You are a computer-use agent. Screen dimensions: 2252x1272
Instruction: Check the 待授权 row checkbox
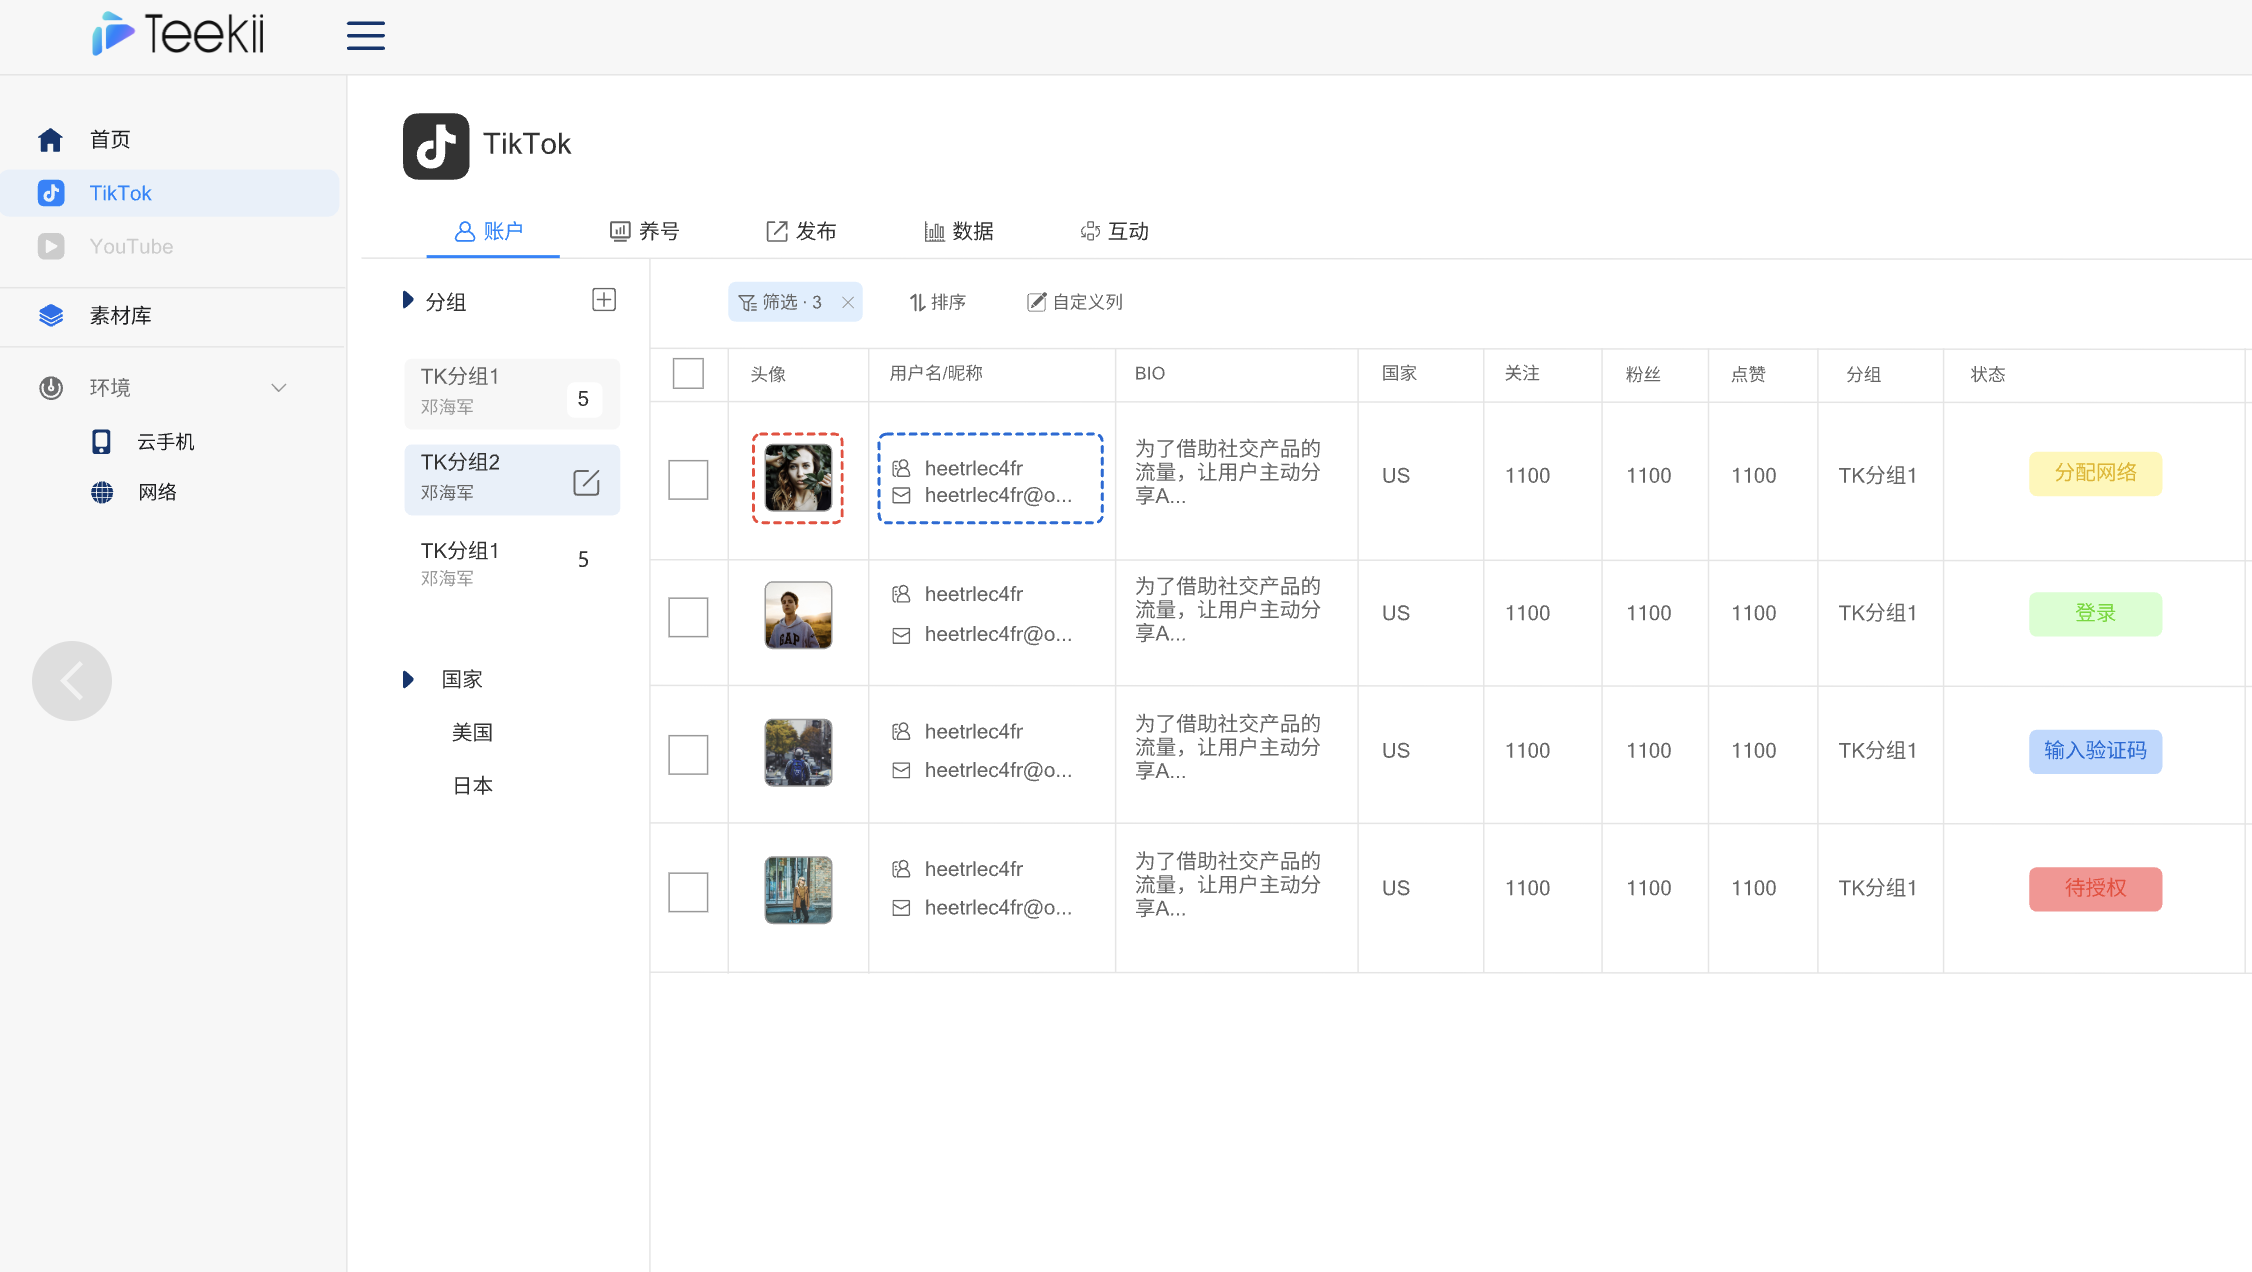pyautogui.click(x=688, y=892)
